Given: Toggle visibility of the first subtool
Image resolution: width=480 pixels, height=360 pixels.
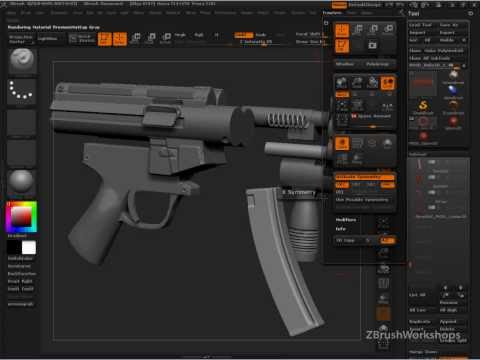Looking at the screenshot, I should pos(432,162).
